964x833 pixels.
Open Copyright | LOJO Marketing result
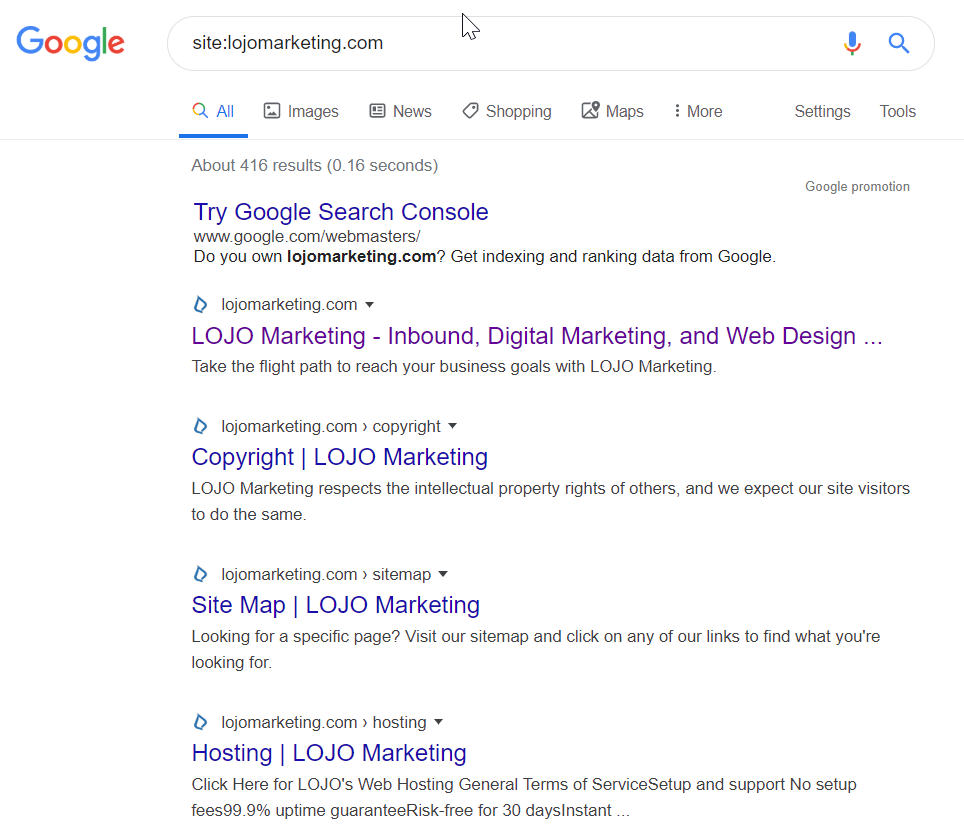(x=339, y=457)
